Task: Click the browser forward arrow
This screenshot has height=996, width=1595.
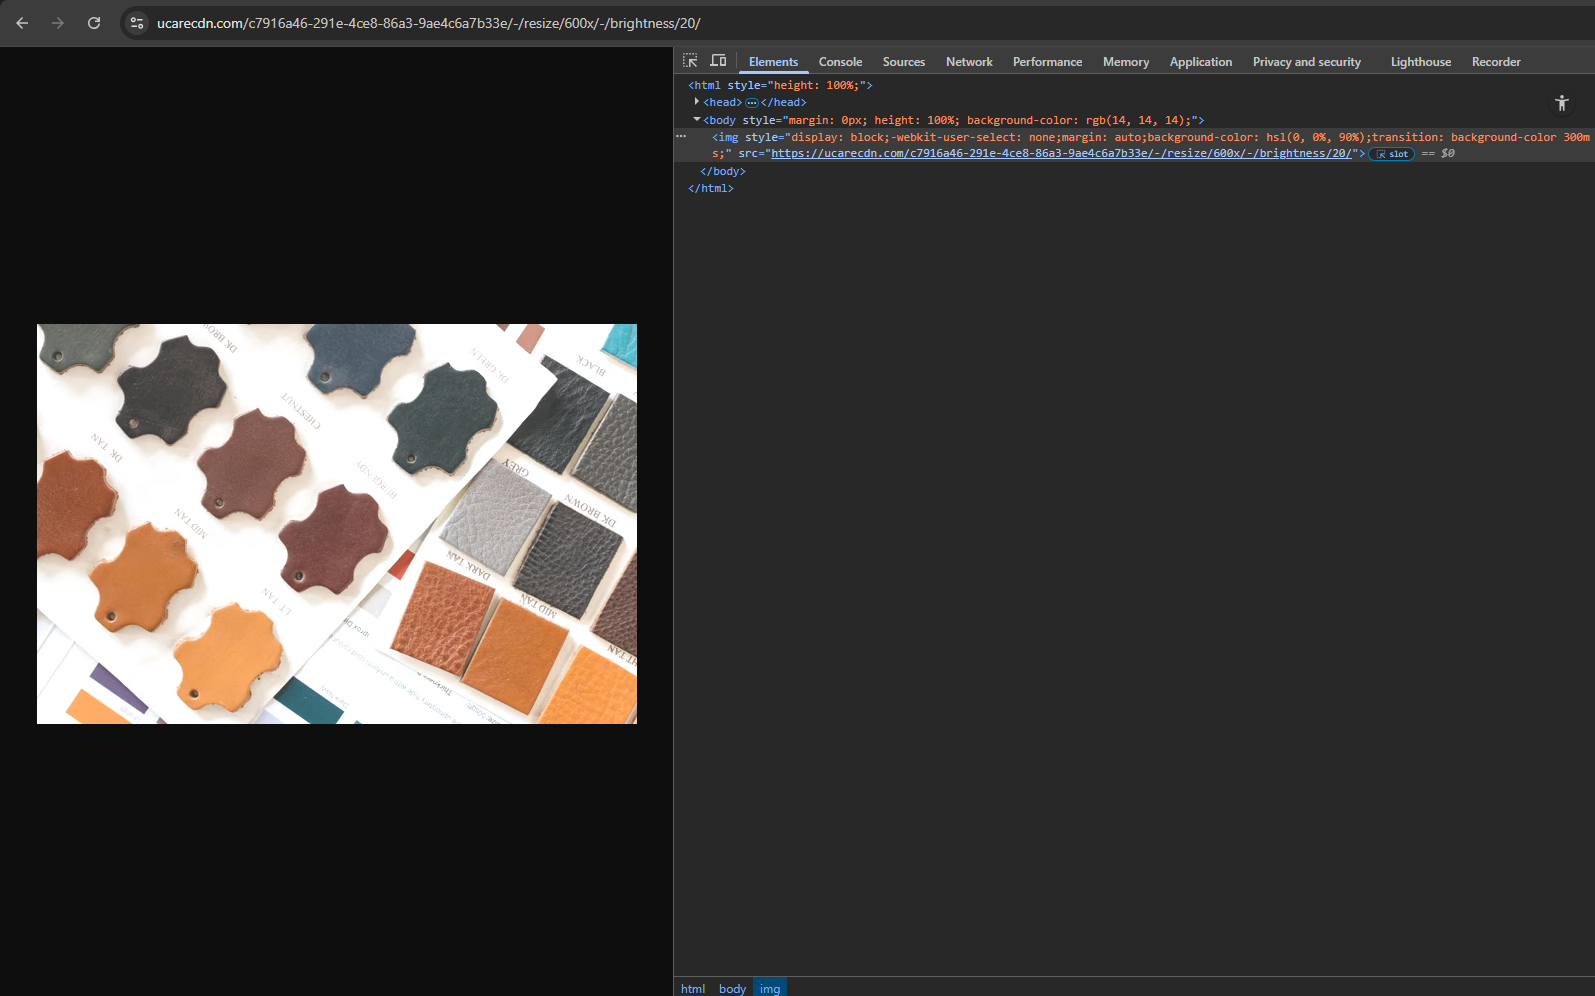Action: [x=58, y=23]
